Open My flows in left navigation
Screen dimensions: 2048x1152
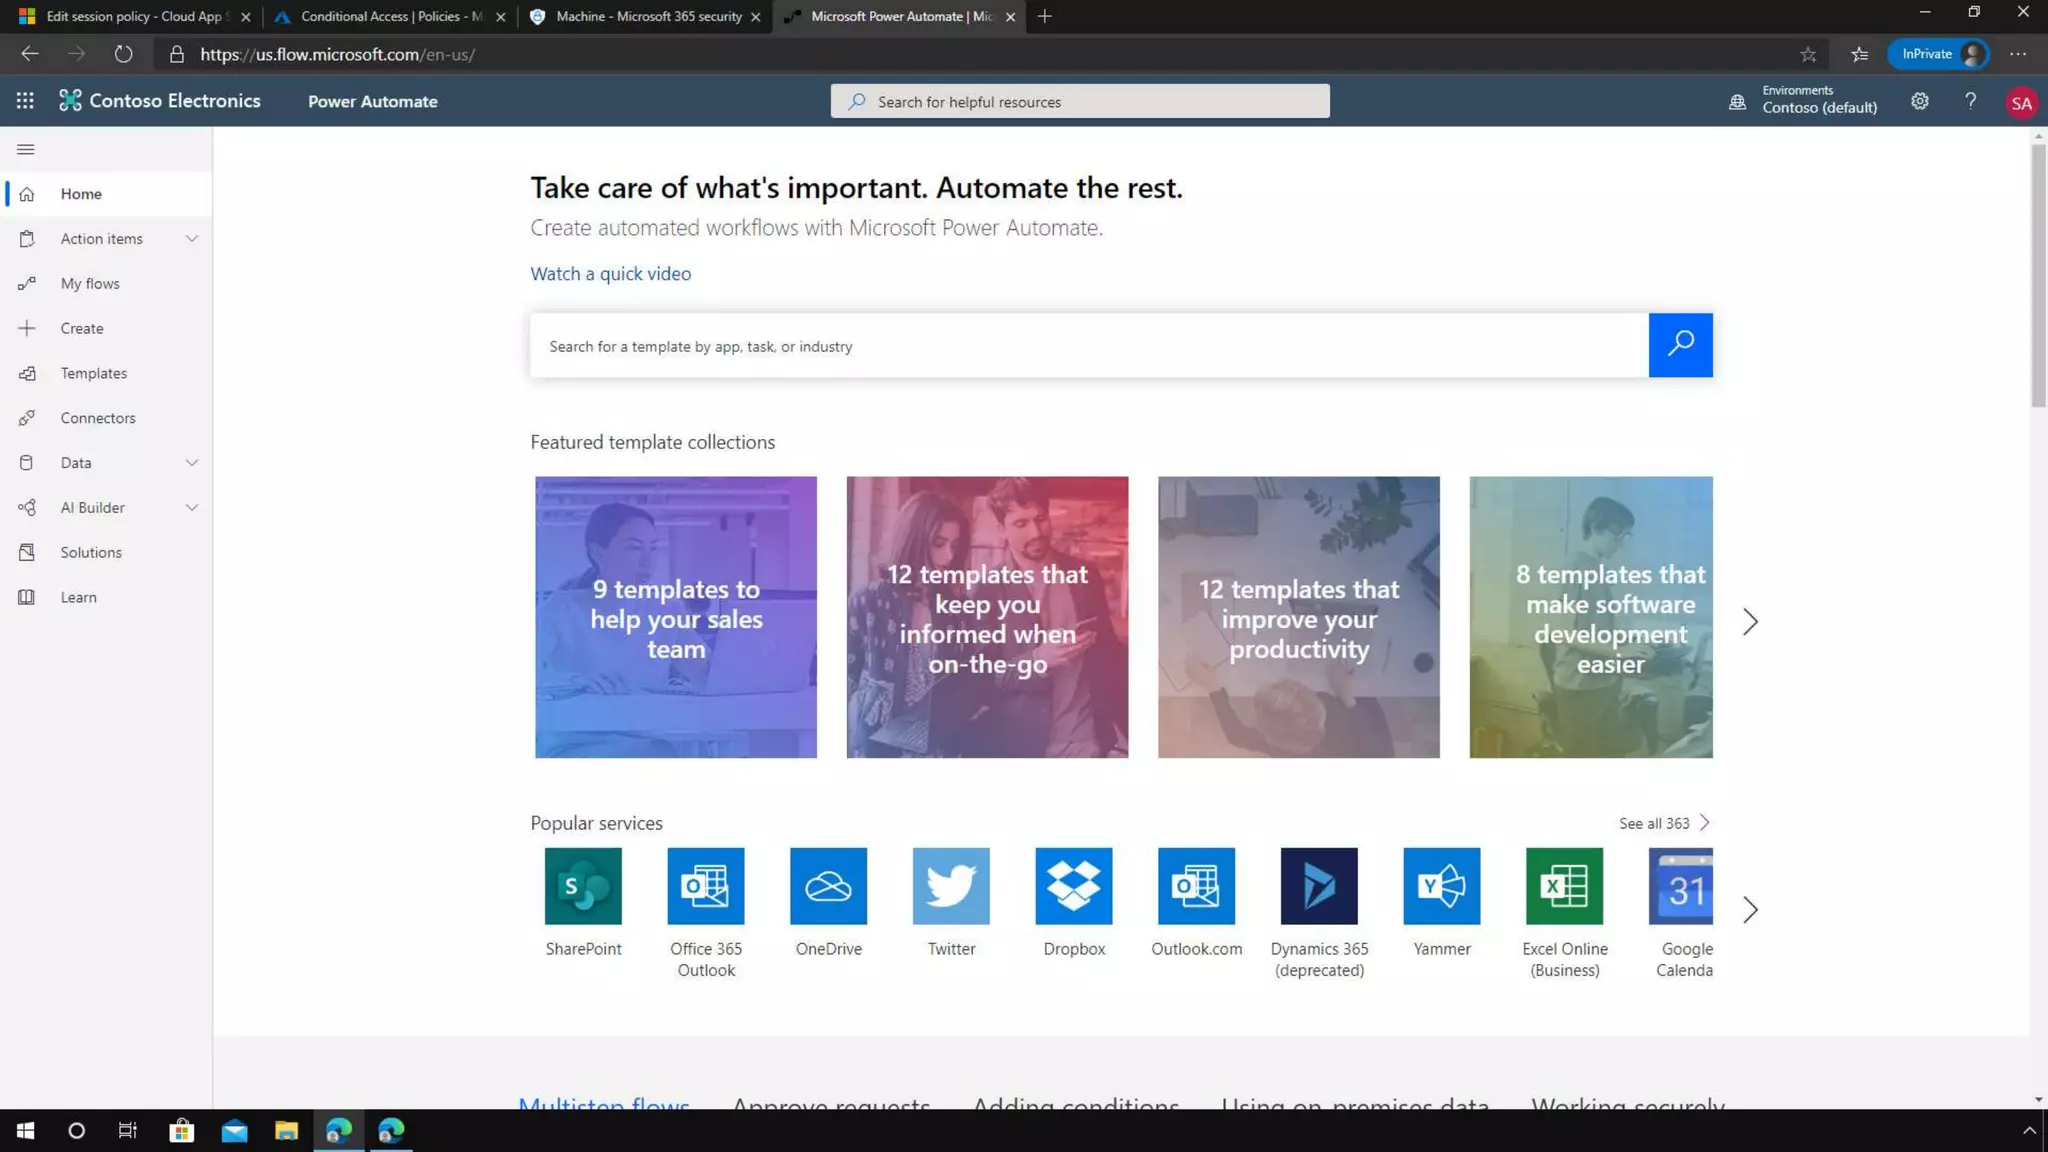point(106,283)
